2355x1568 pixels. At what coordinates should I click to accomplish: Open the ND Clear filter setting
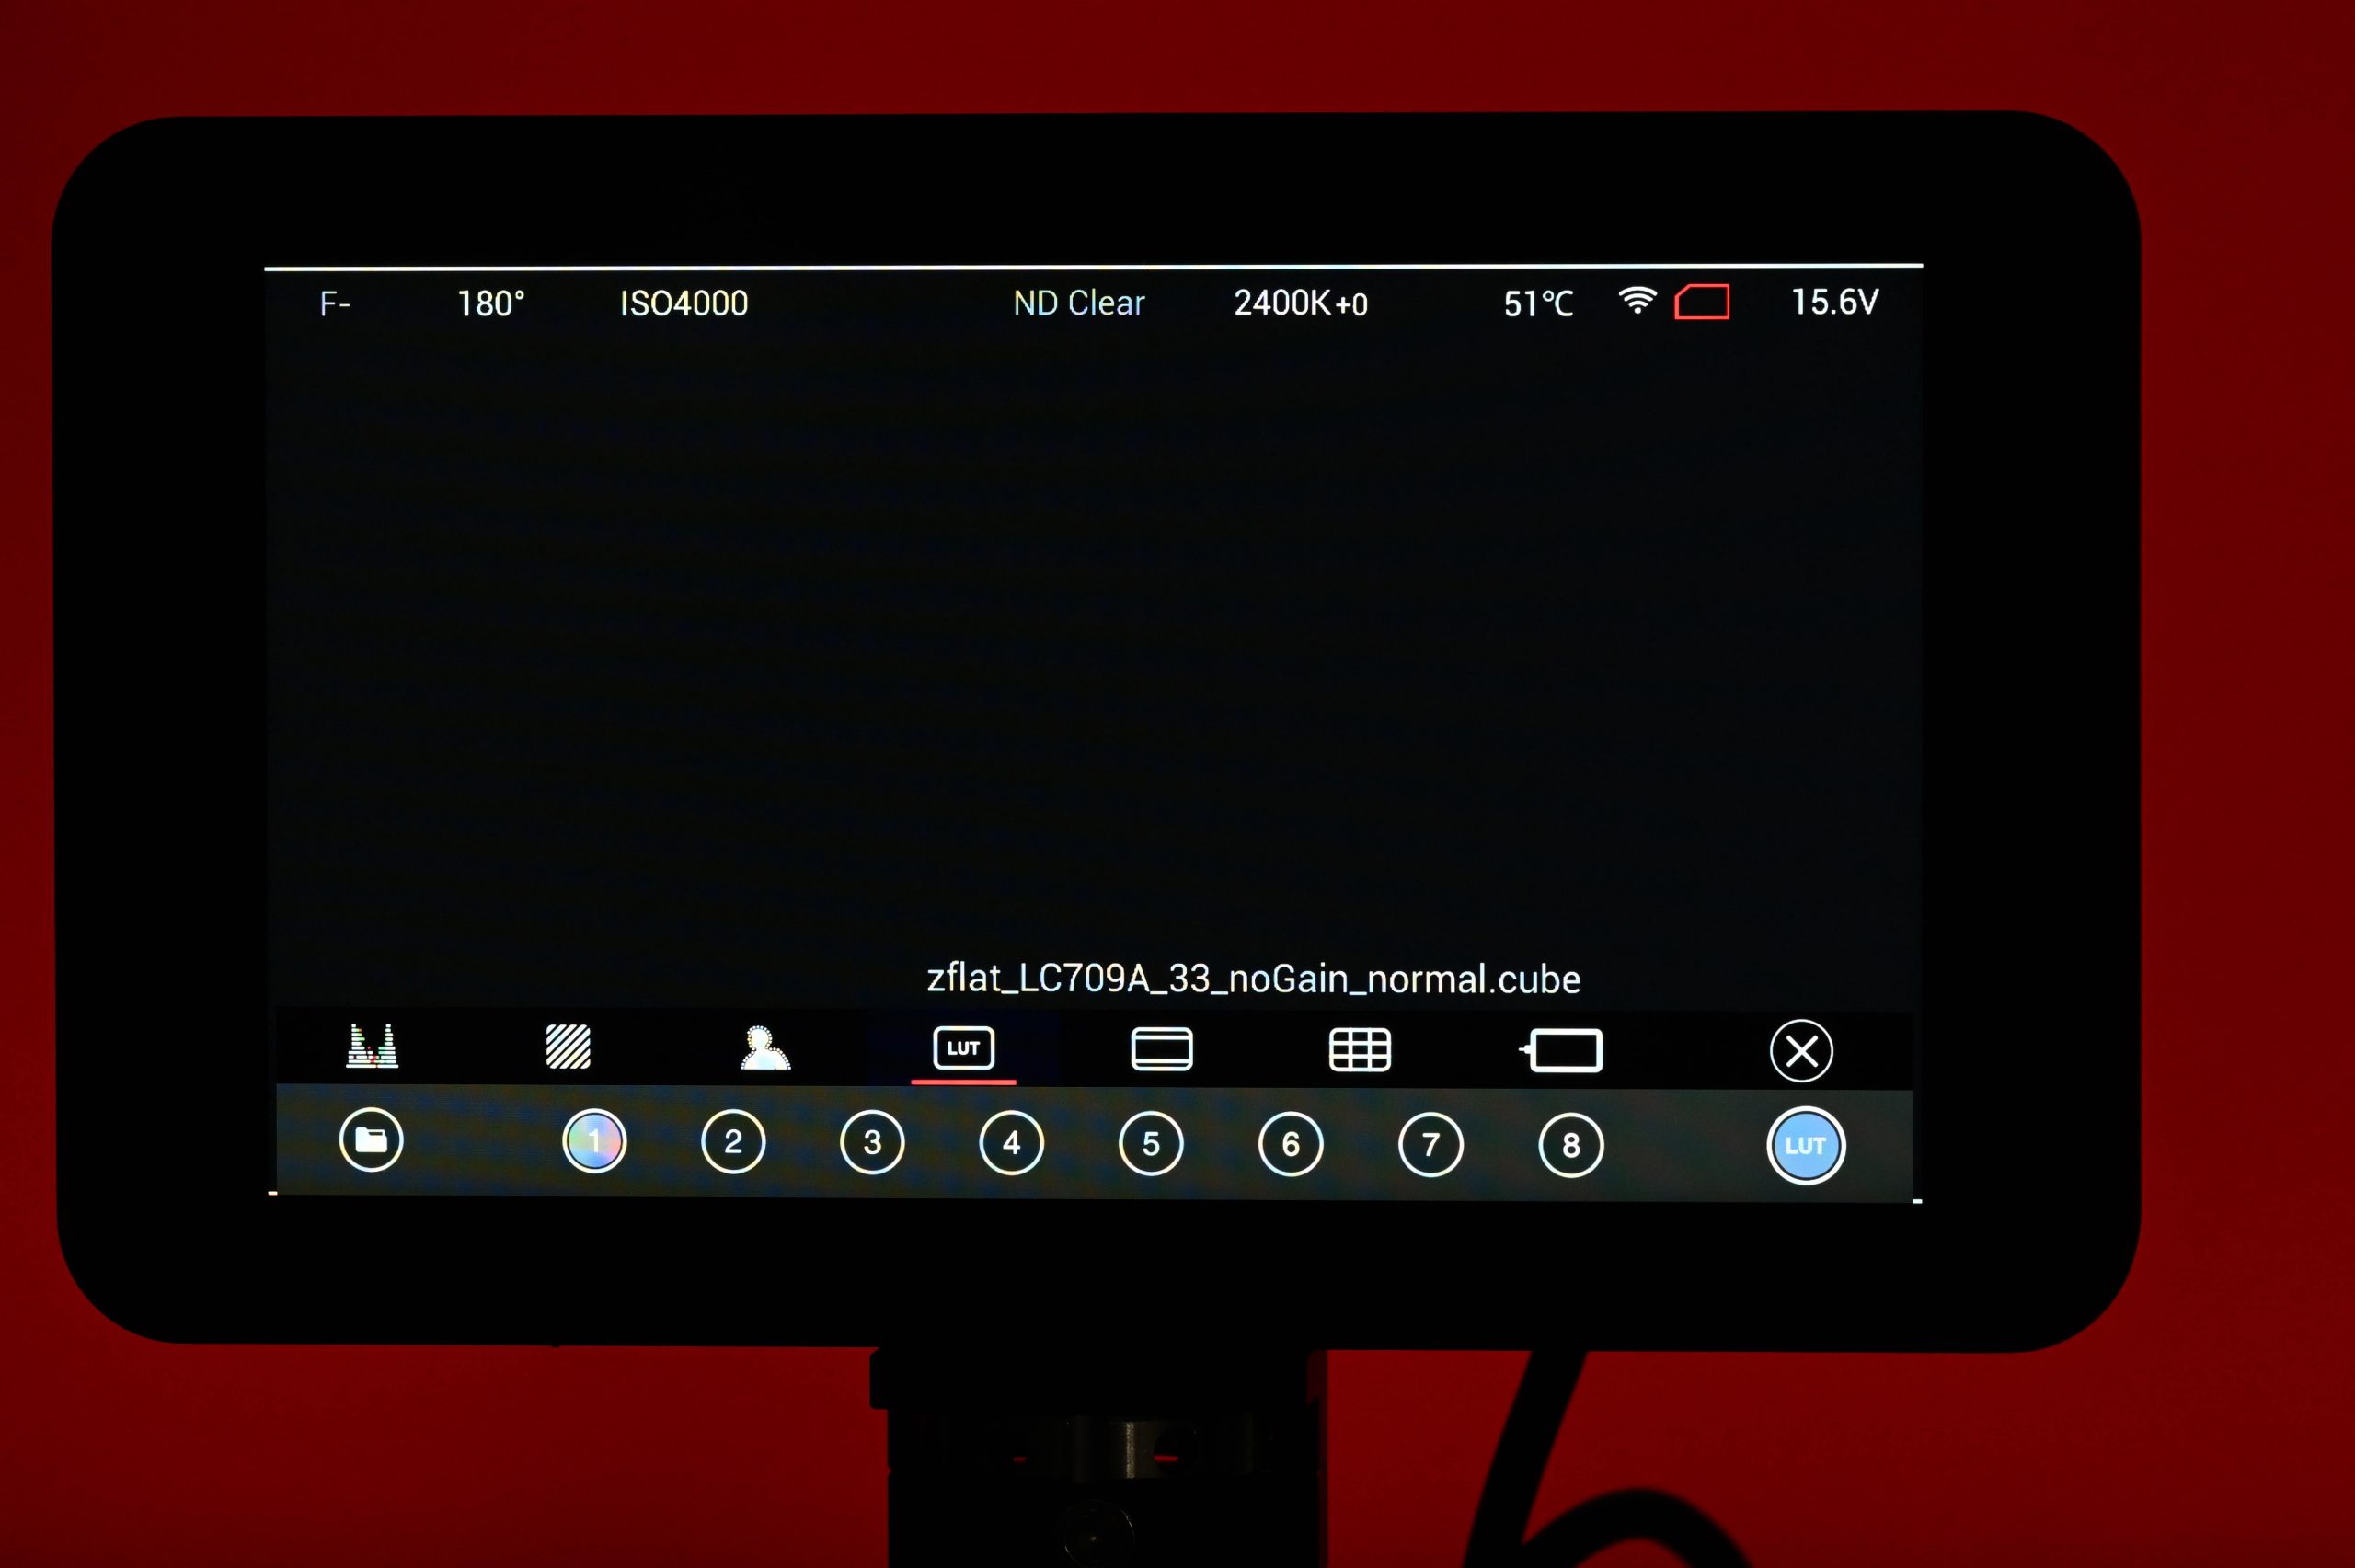(x=1078, y=303)
